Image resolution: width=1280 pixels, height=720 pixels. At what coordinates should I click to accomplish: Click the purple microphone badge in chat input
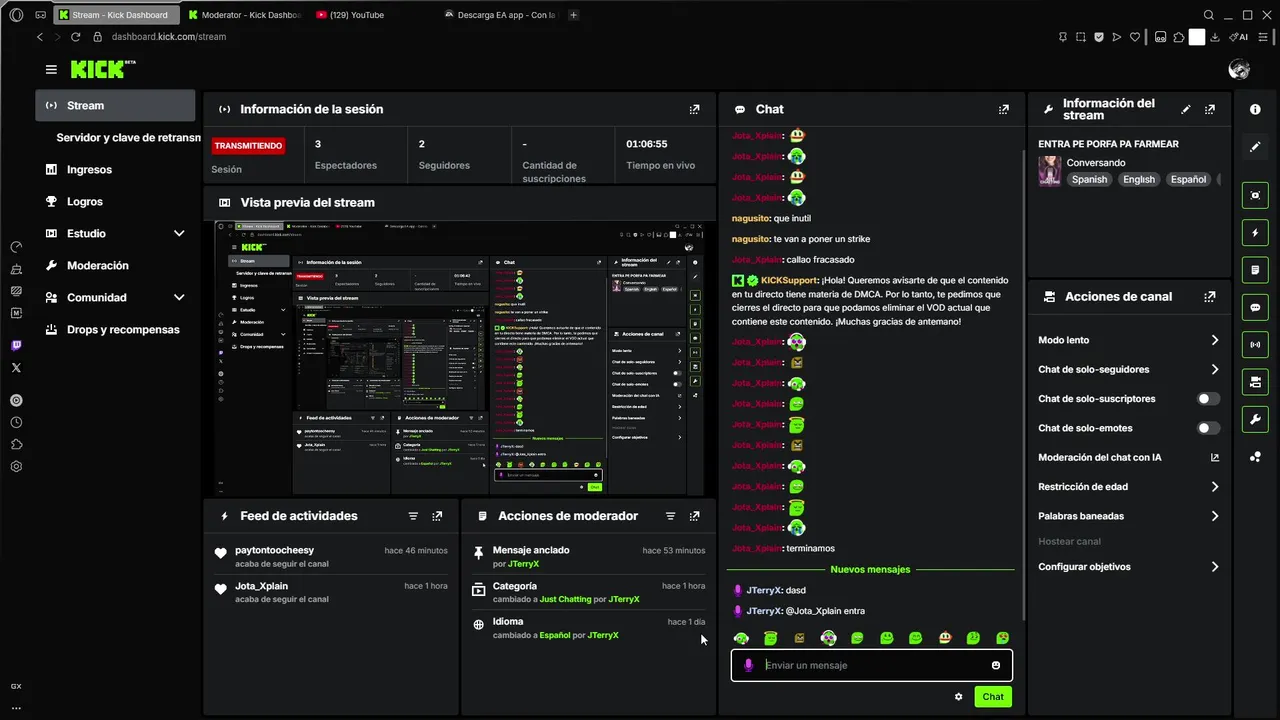point(748,665)
